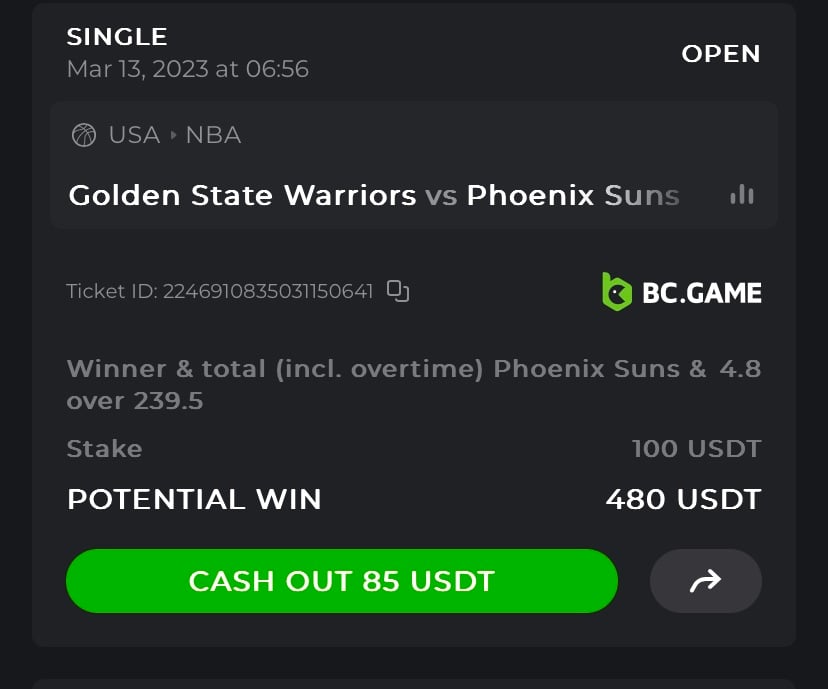The height and width of the screenshot is (689, 828).
Task: Click the Mar 13, 2023 bet timestamp
Action: [187, 69]
